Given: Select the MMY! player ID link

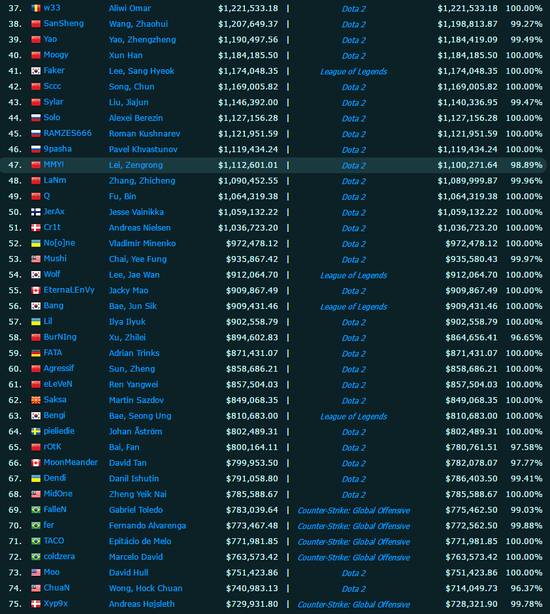Looking at the screenshot, I should click(x=54, y=164).
